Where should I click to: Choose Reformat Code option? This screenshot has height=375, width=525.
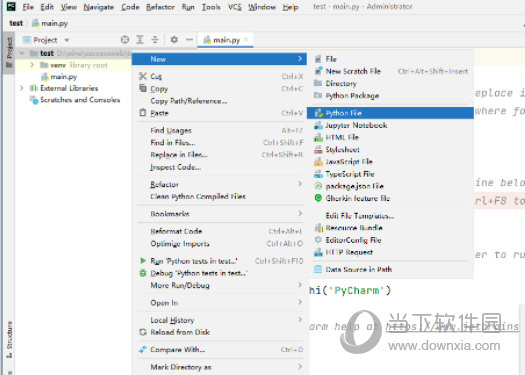tap(220, 231)
